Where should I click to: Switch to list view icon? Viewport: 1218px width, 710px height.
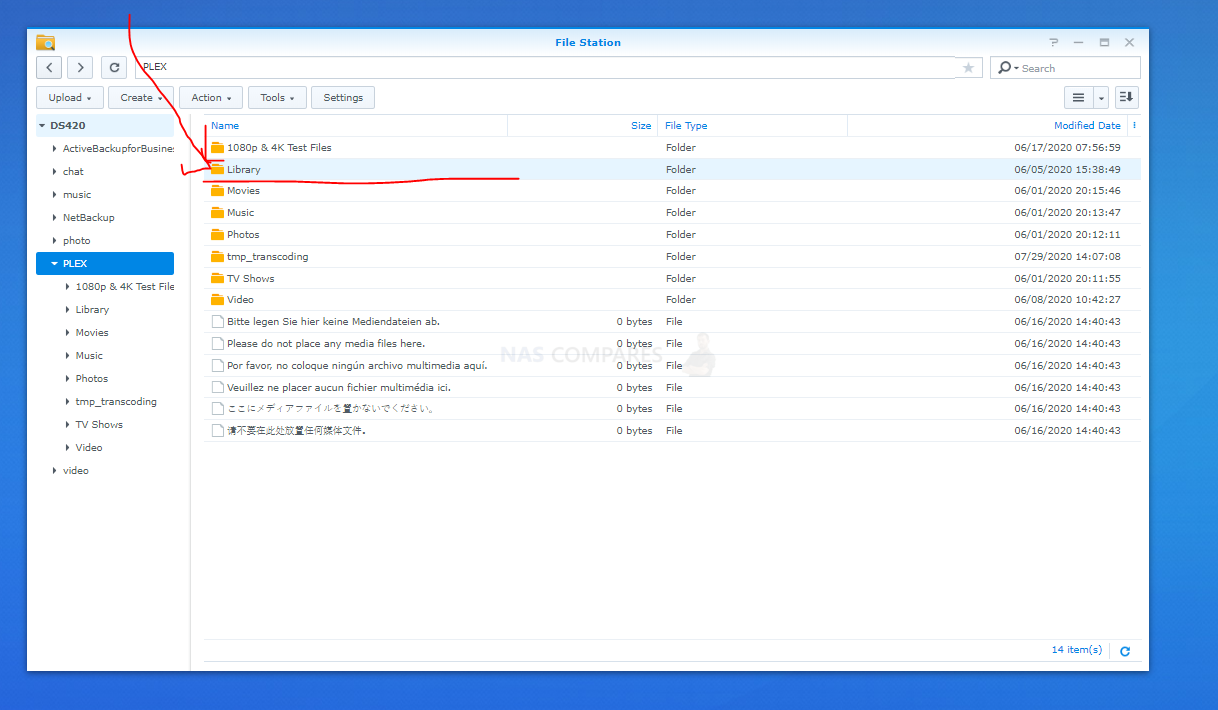(x=1078, y=97)
